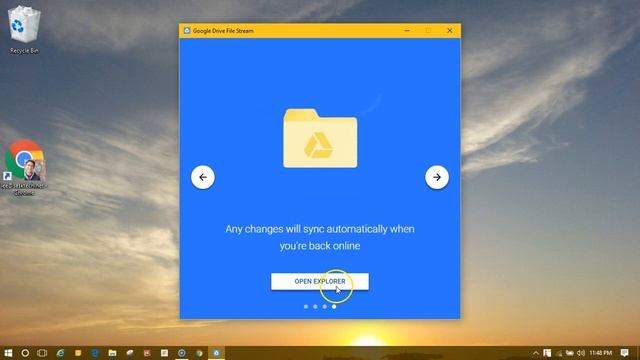640x360 pixels.
Task: Open the volume control in system tray
Action: point(581,353)
